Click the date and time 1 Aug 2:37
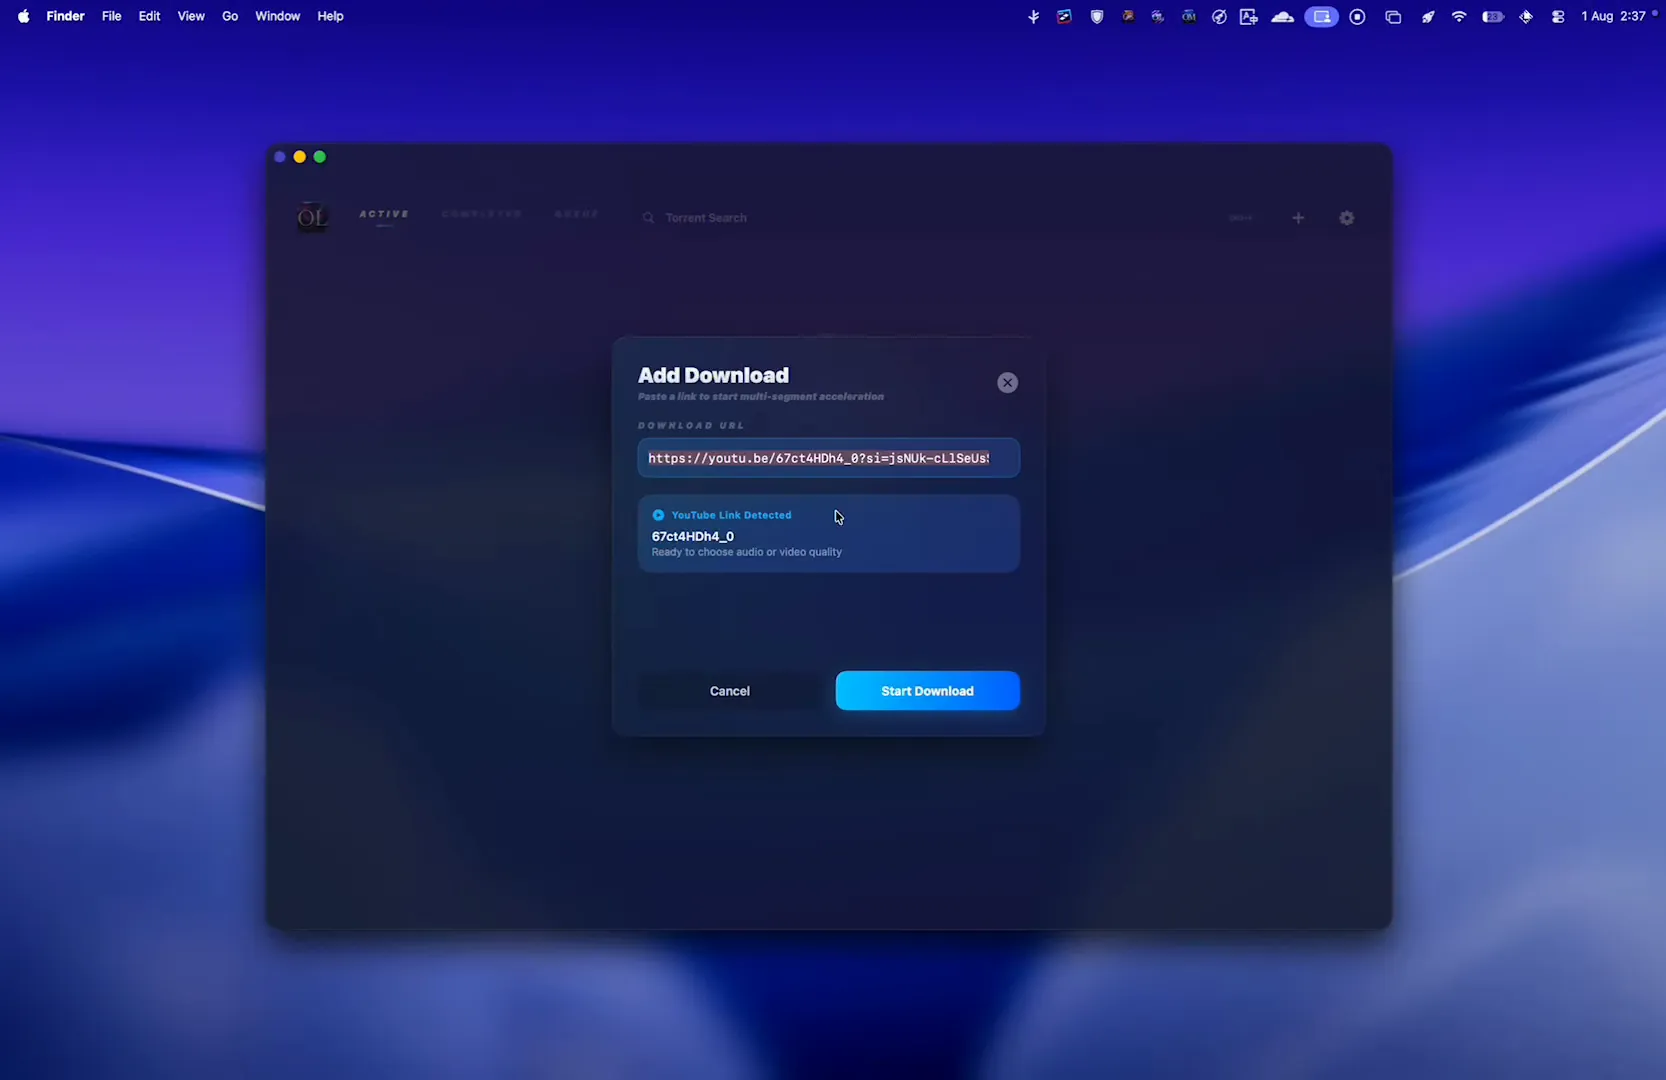1666x1080 pixels. pyautogui.click(x=1613, y=16)
